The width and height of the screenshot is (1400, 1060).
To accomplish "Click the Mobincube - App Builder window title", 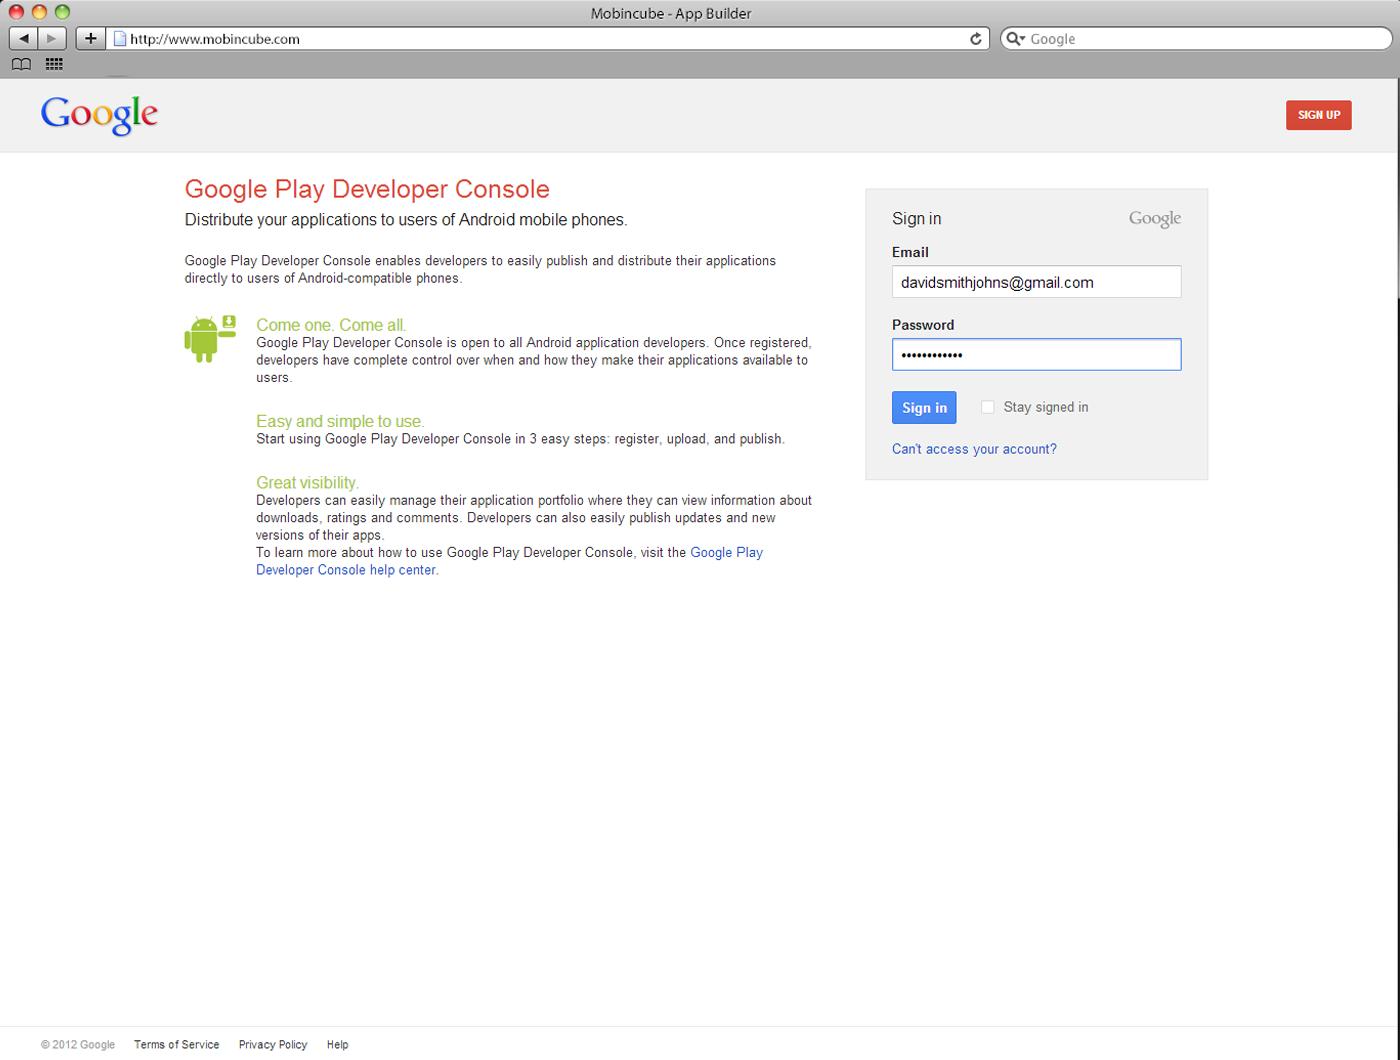I will tap(671, 13).
